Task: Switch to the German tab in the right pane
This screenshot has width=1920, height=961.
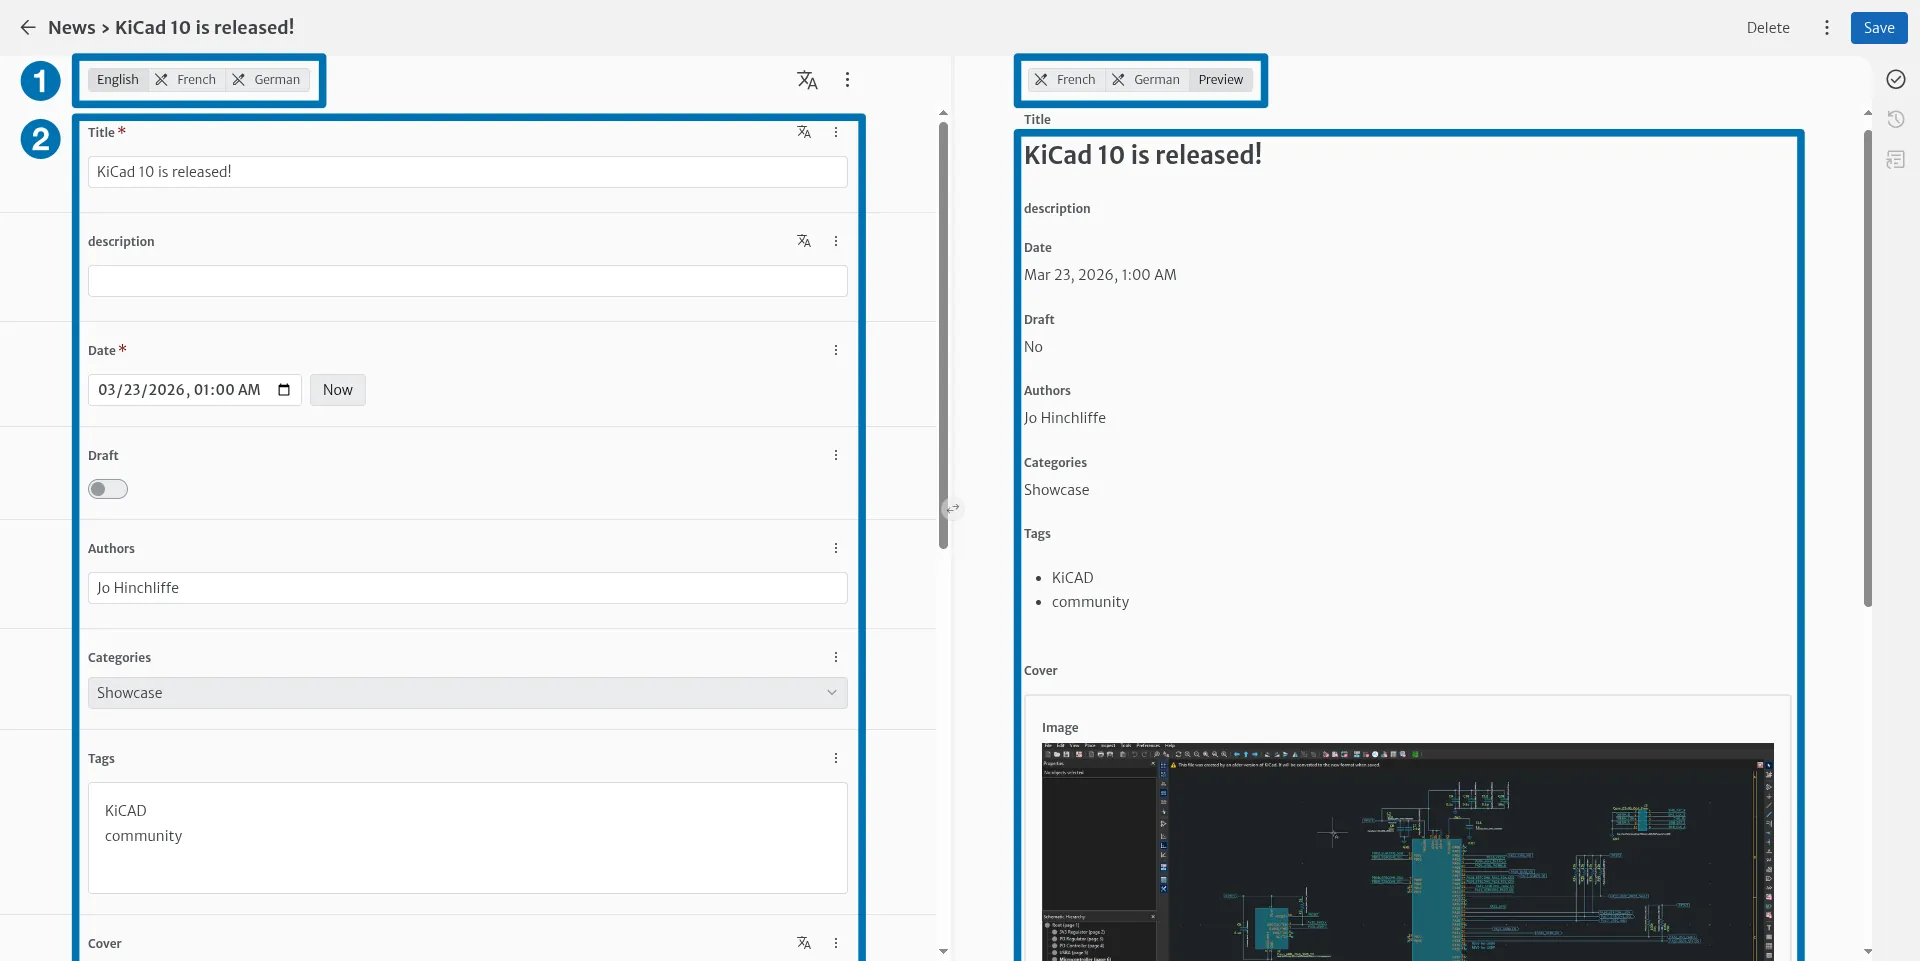Action: 1147,80
